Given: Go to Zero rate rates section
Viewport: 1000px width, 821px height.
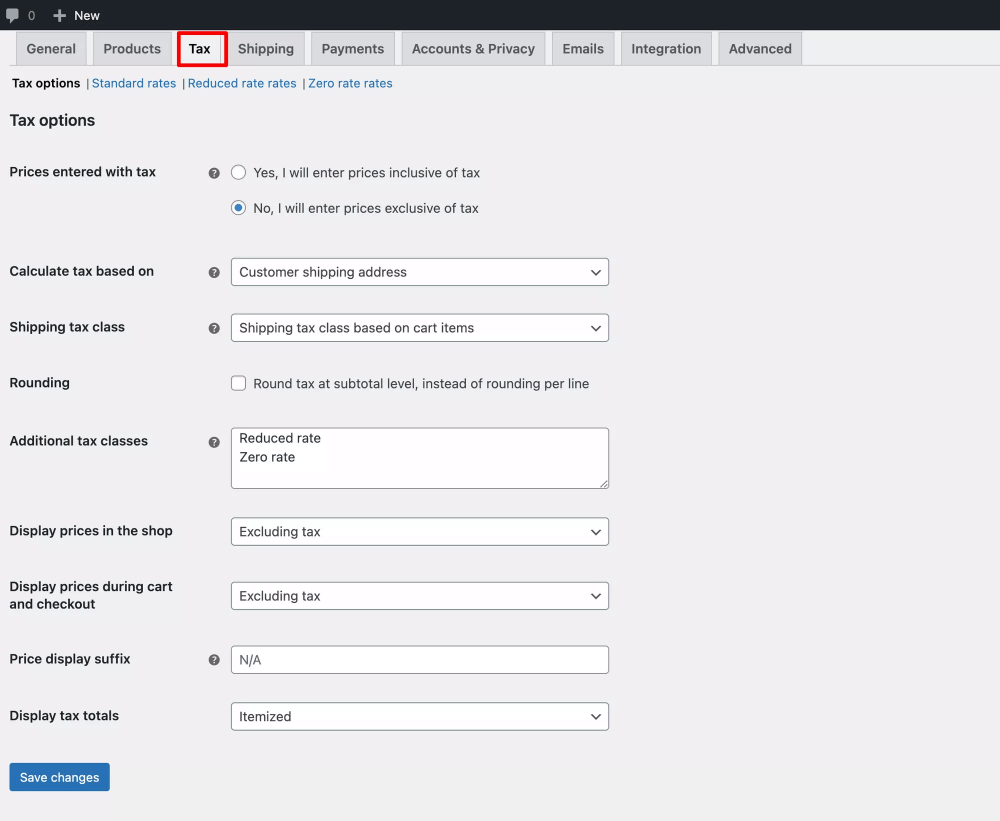Looking at the screenshot, I should click(x=350, y=83).
